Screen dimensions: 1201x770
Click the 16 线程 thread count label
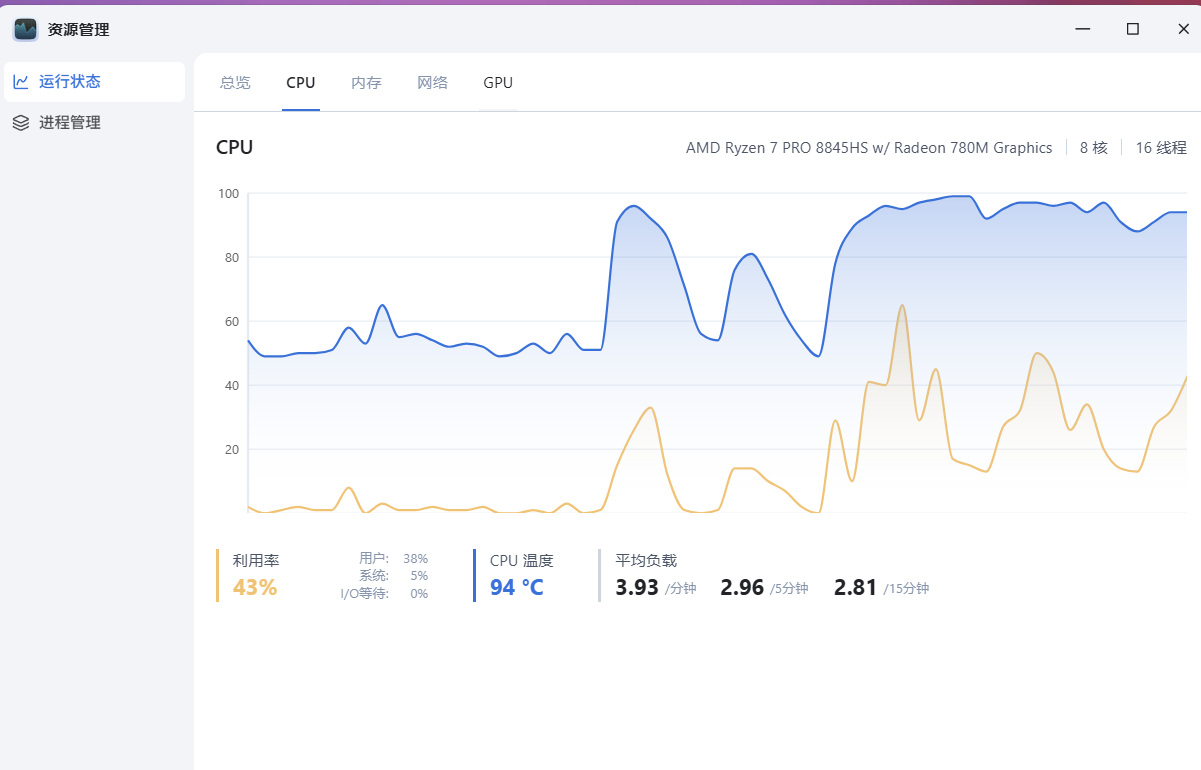(x=1160, y=148)
